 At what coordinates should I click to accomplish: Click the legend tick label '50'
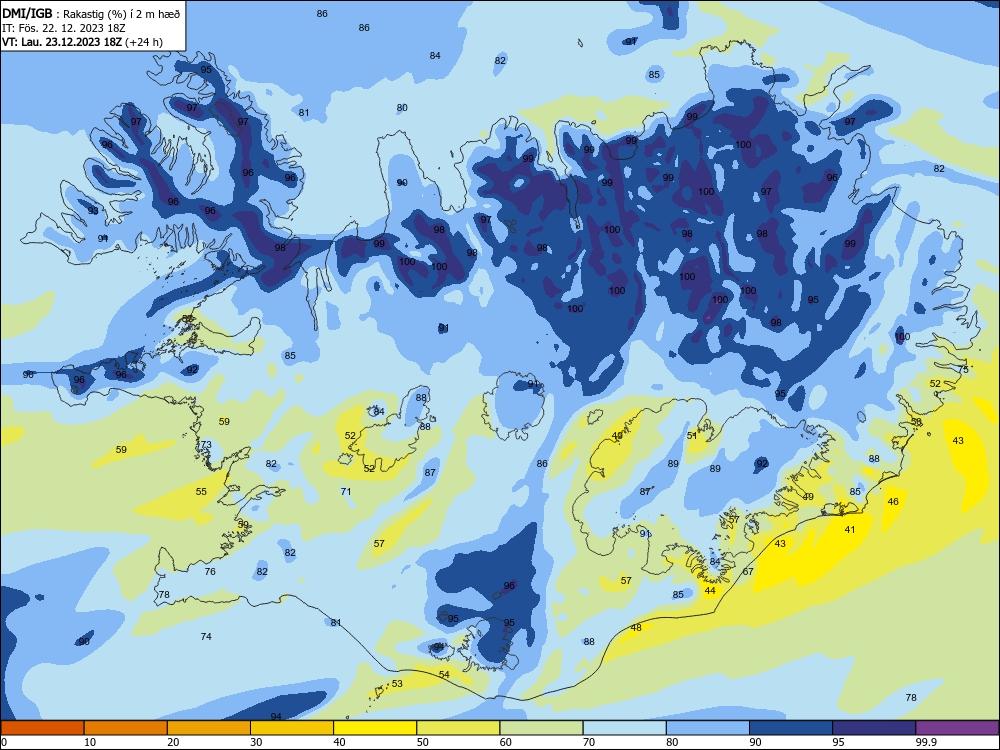click(x=423, y=742)
